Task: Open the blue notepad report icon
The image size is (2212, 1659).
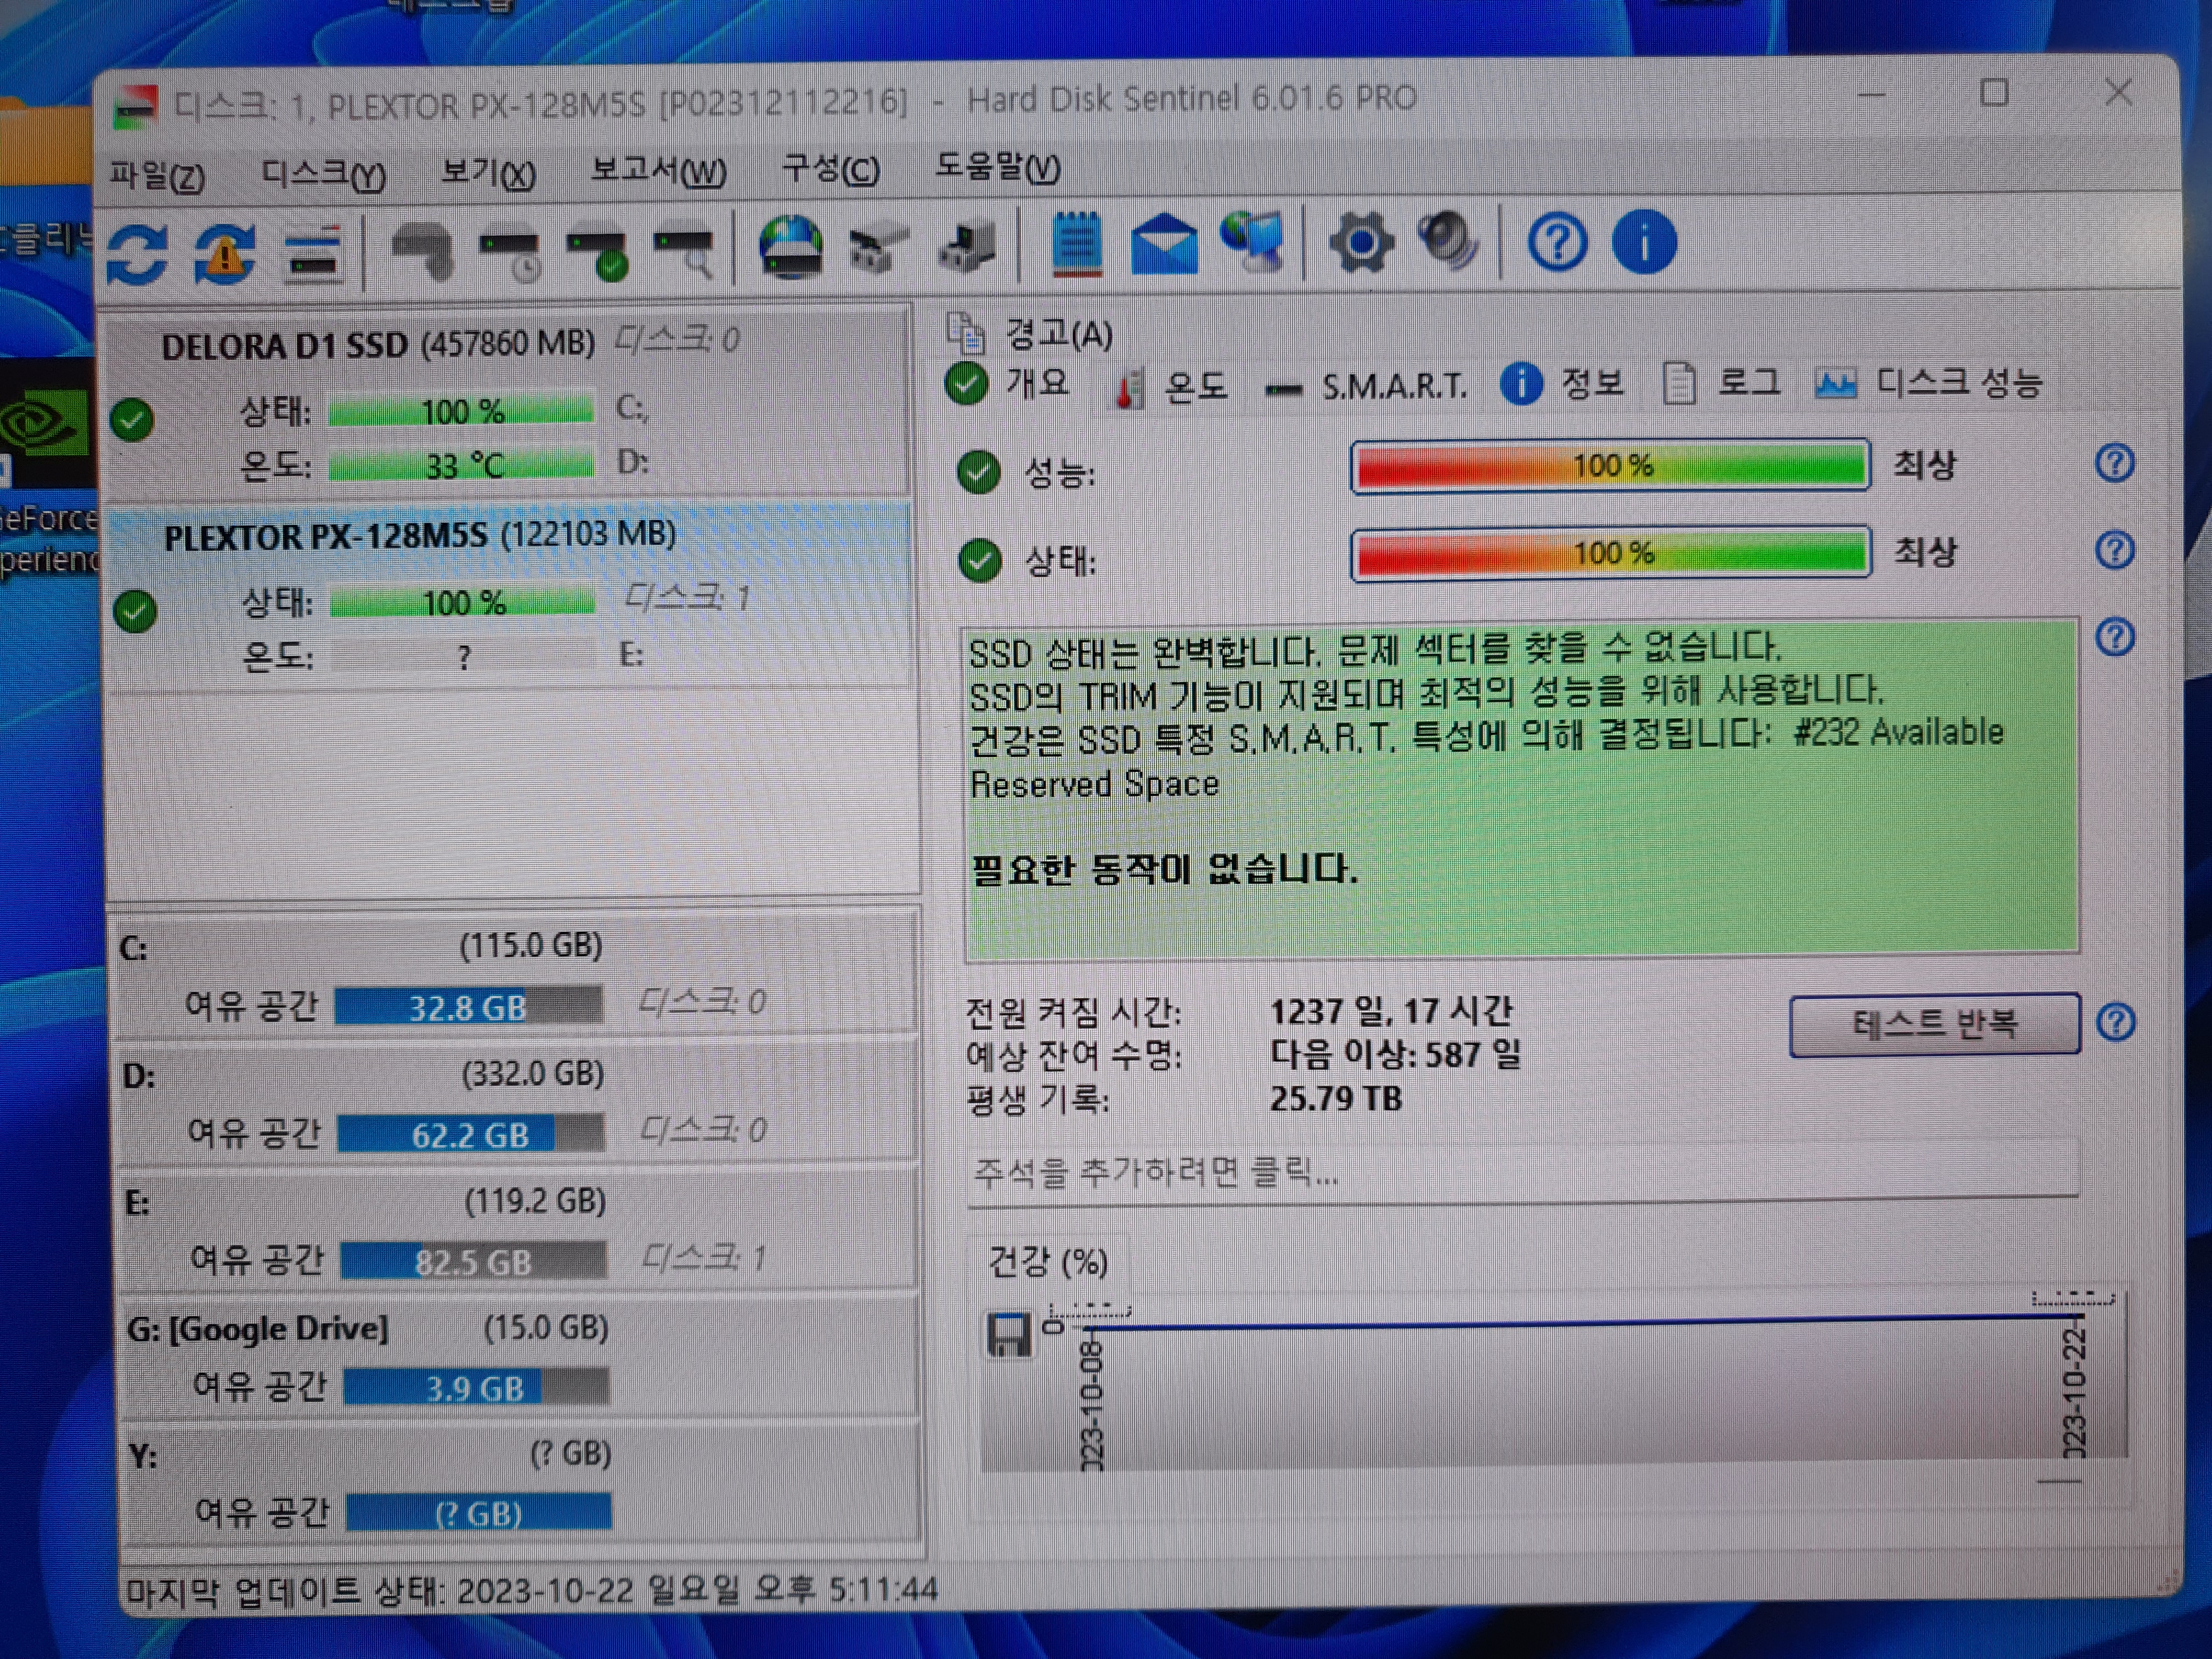Action: pos(1077,243)
